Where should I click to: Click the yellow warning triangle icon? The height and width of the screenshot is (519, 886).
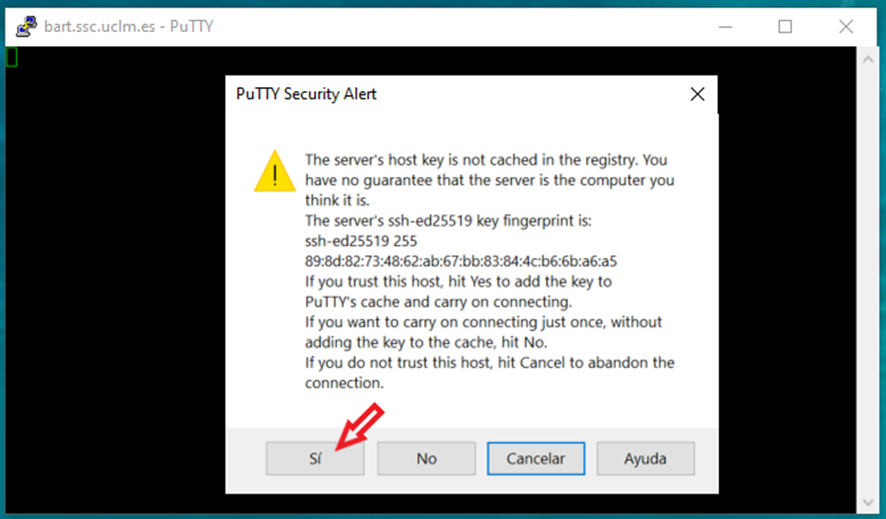coord(275,171)
